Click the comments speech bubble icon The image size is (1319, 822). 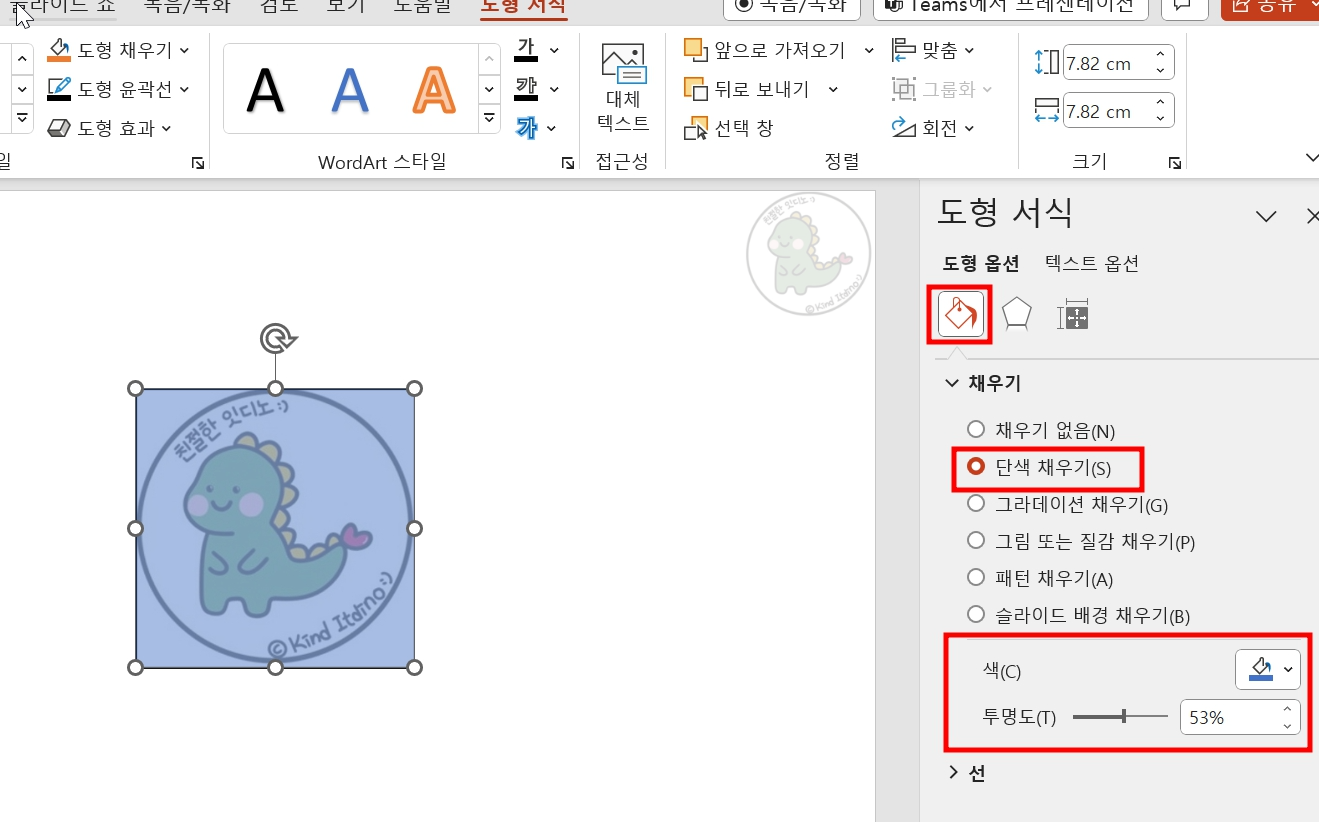click(1183, 5)
